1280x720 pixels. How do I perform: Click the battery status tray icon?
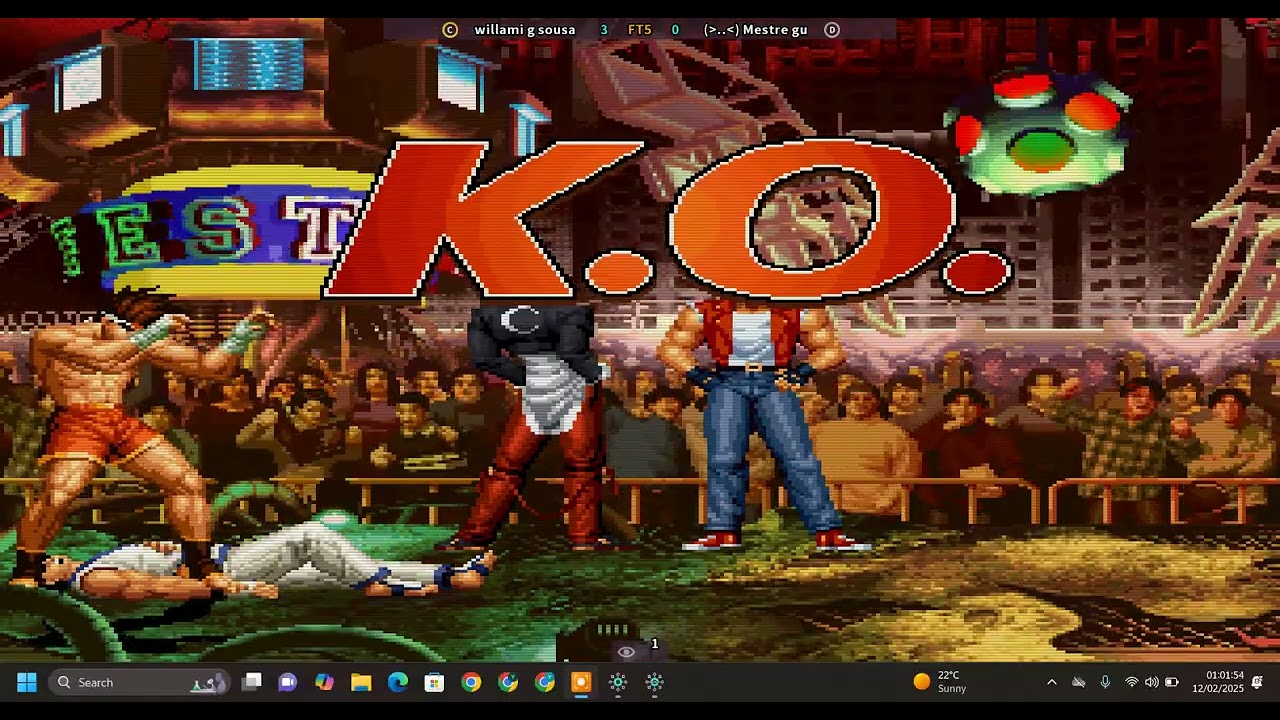pyautogui.click(x=1172, y=682)
